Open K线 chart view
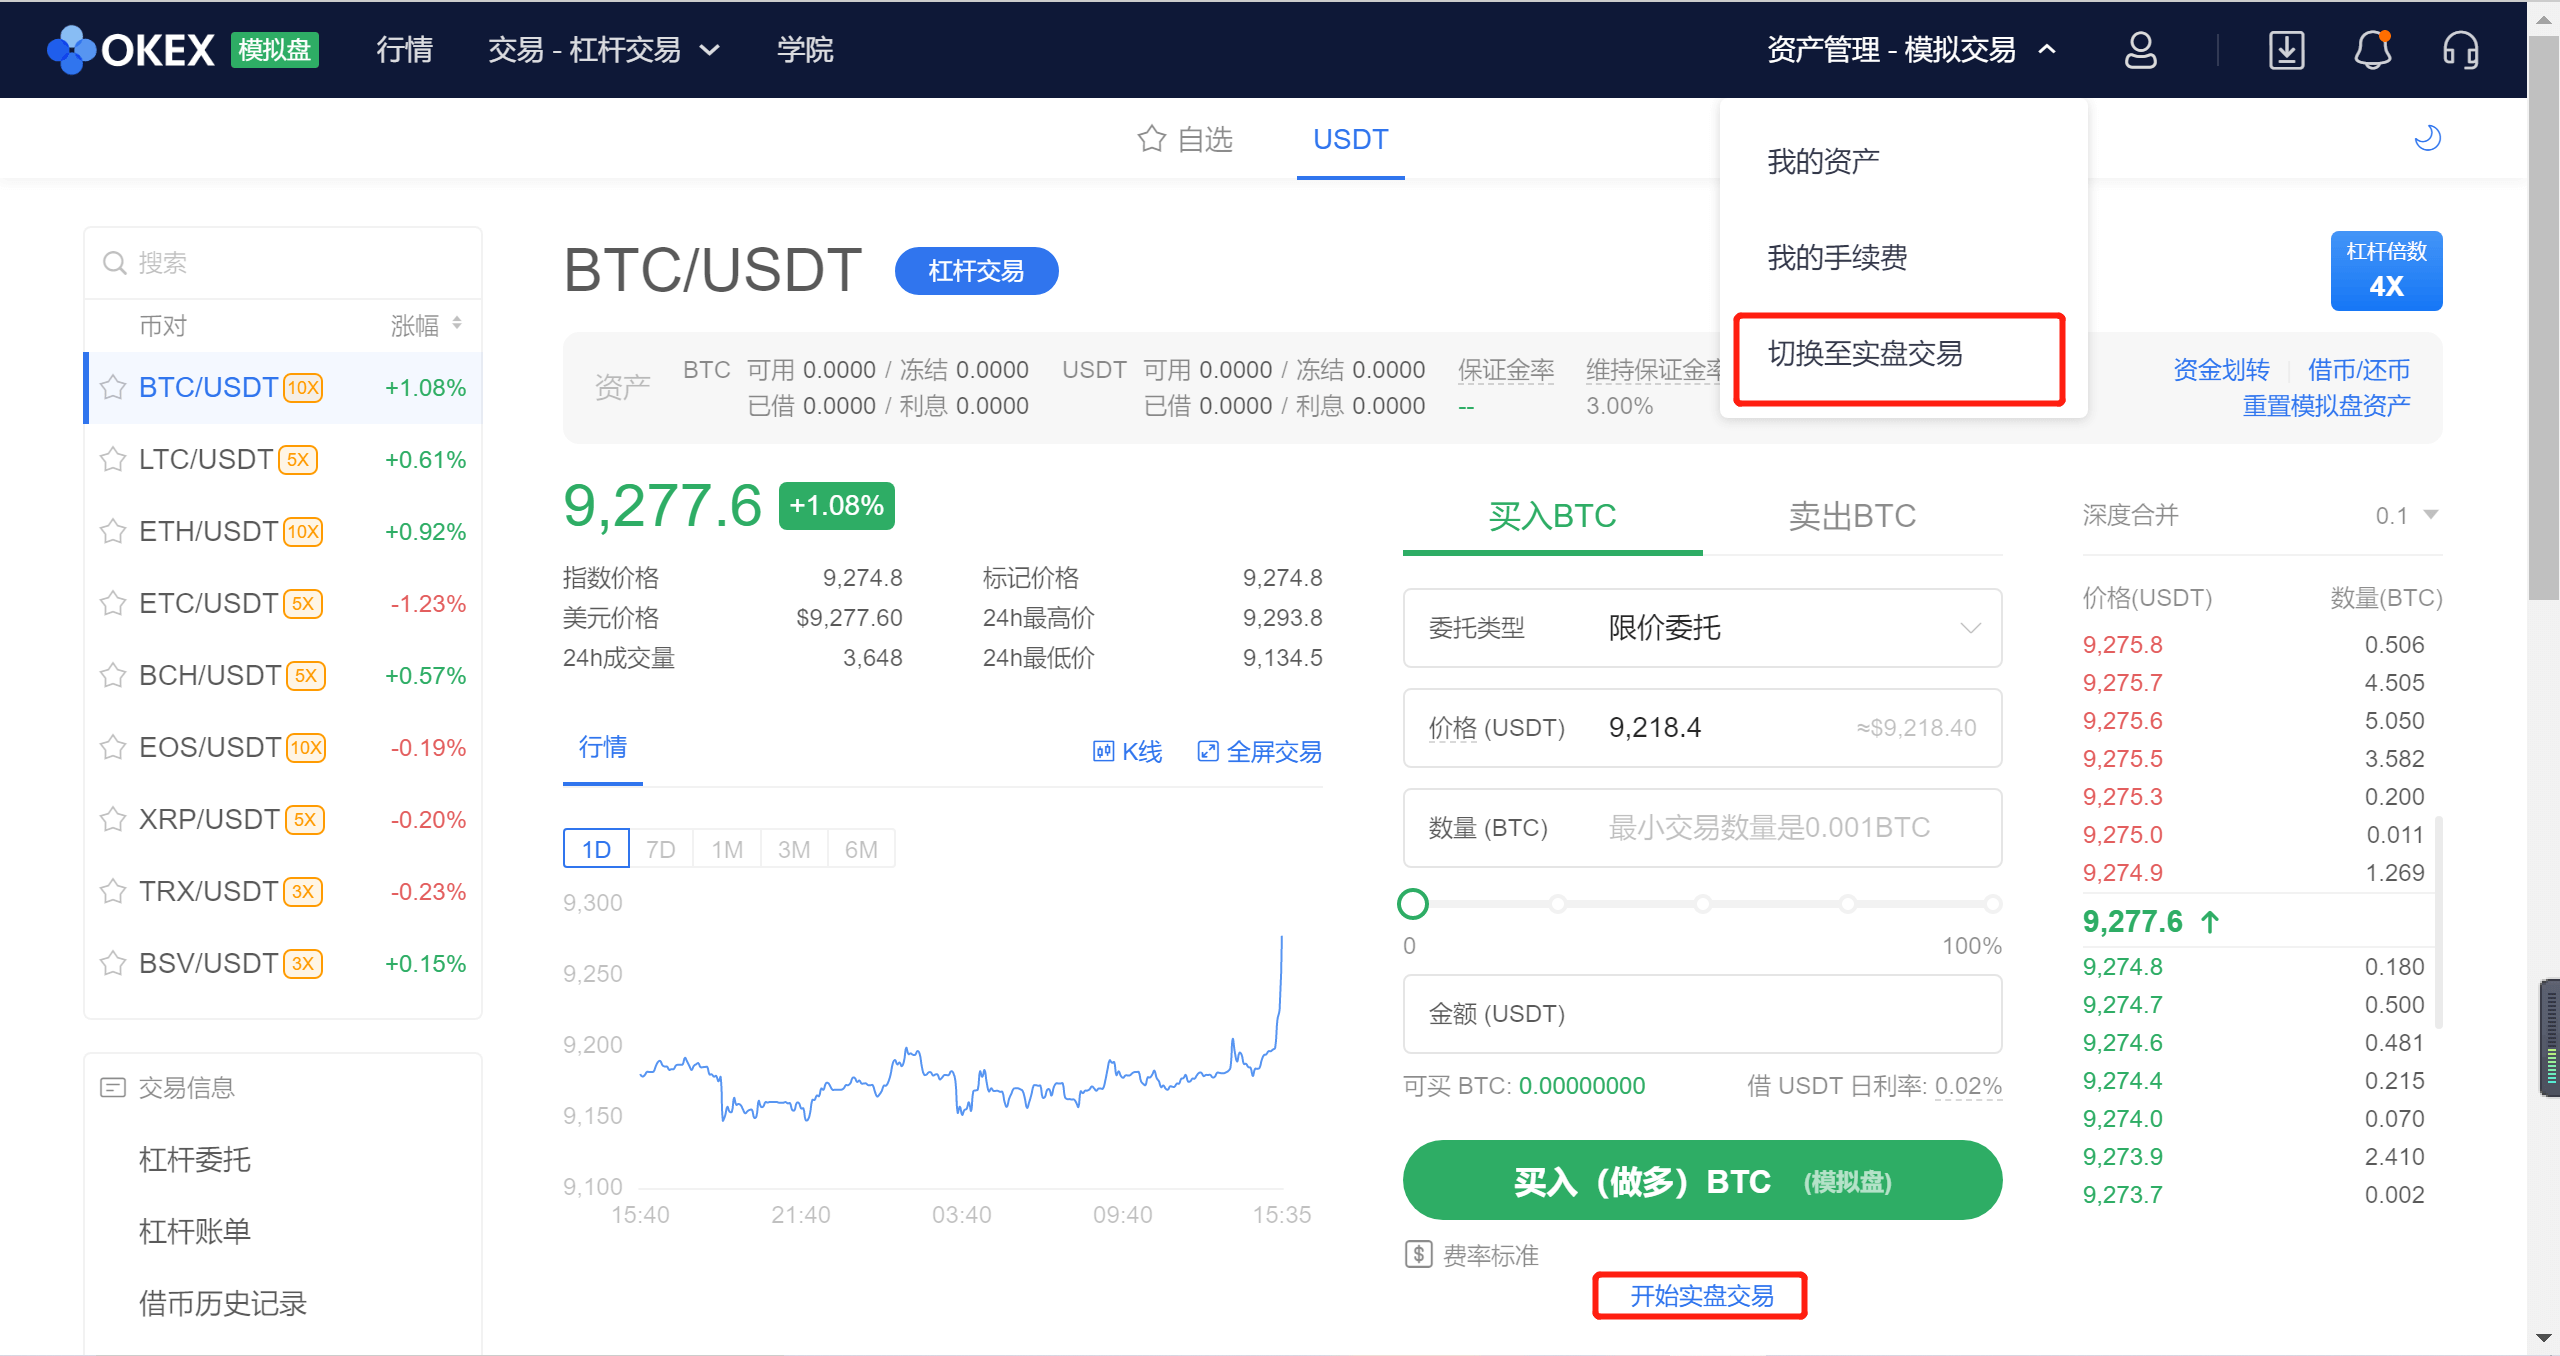 [x=1127, y=752]
